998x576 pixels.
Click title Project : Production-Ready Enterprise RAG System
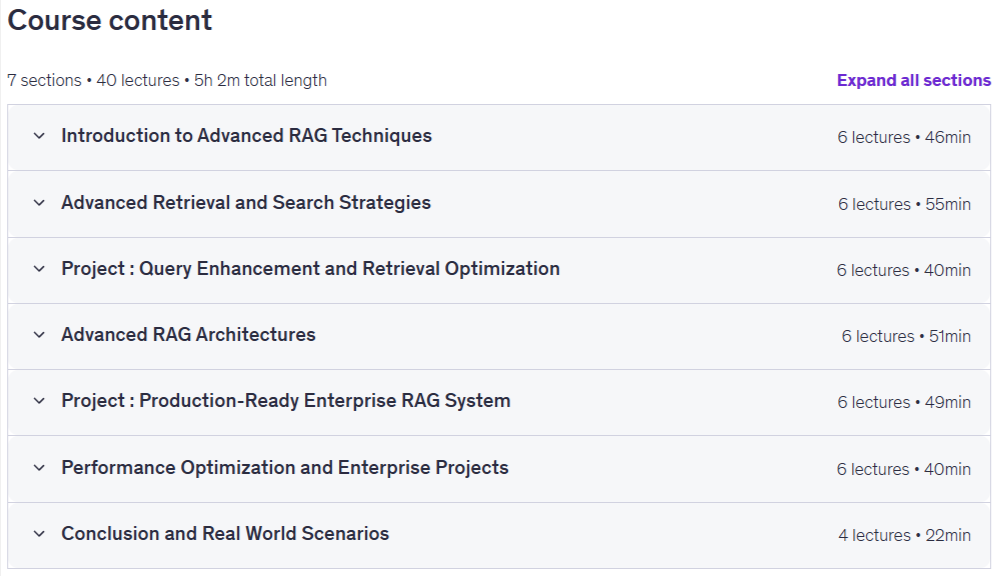(286, 401)
